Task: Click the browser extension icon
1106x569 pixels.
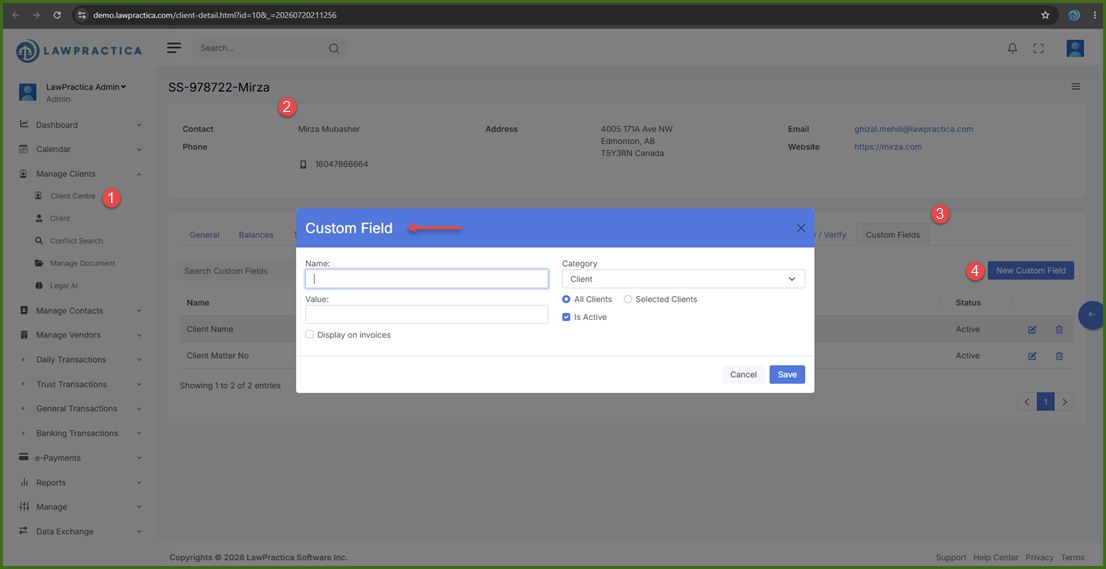Action: pyautogui.click(x=1074, y=15)
